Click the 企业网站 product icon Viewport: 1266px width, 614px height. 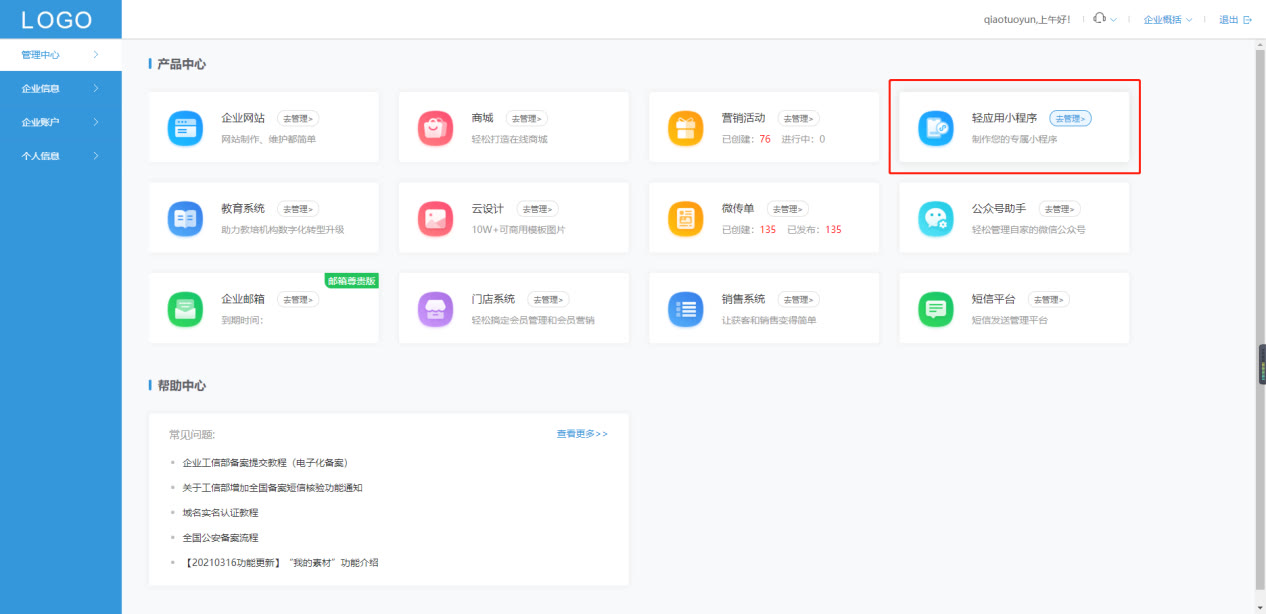(x=186, y=128)
